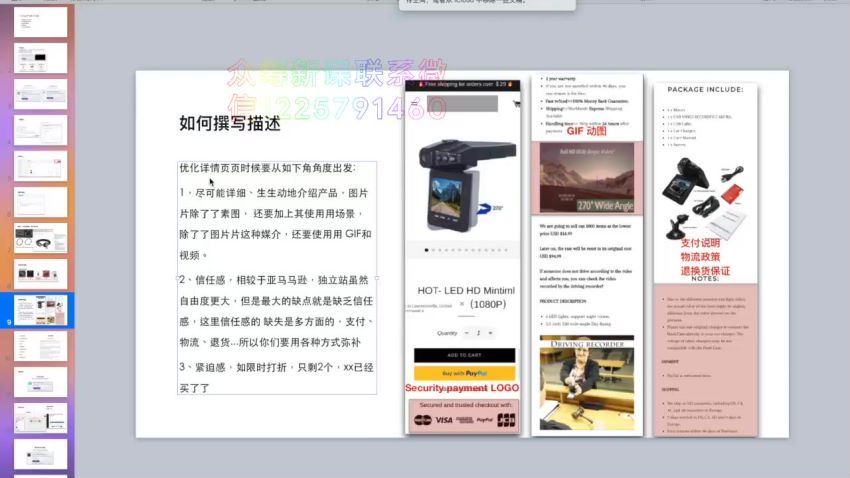Screen dimensions: 850x478
Task: Click the PRODUCT DESCRIPTION heading
Action: [x=563, y=301]
